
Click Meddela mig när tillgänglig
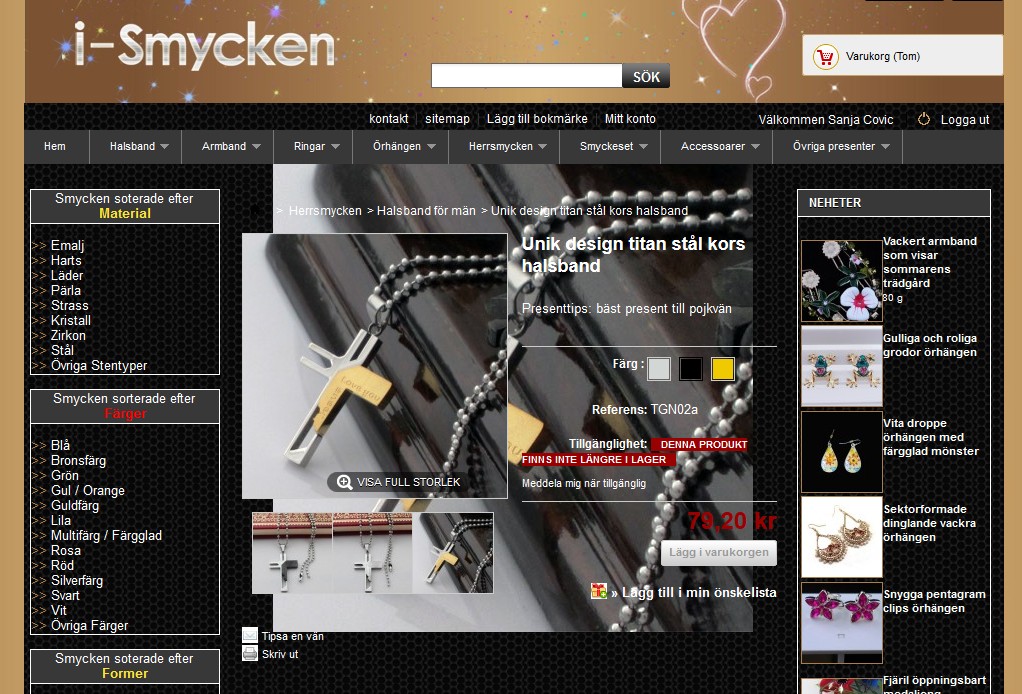coord(584,483)
